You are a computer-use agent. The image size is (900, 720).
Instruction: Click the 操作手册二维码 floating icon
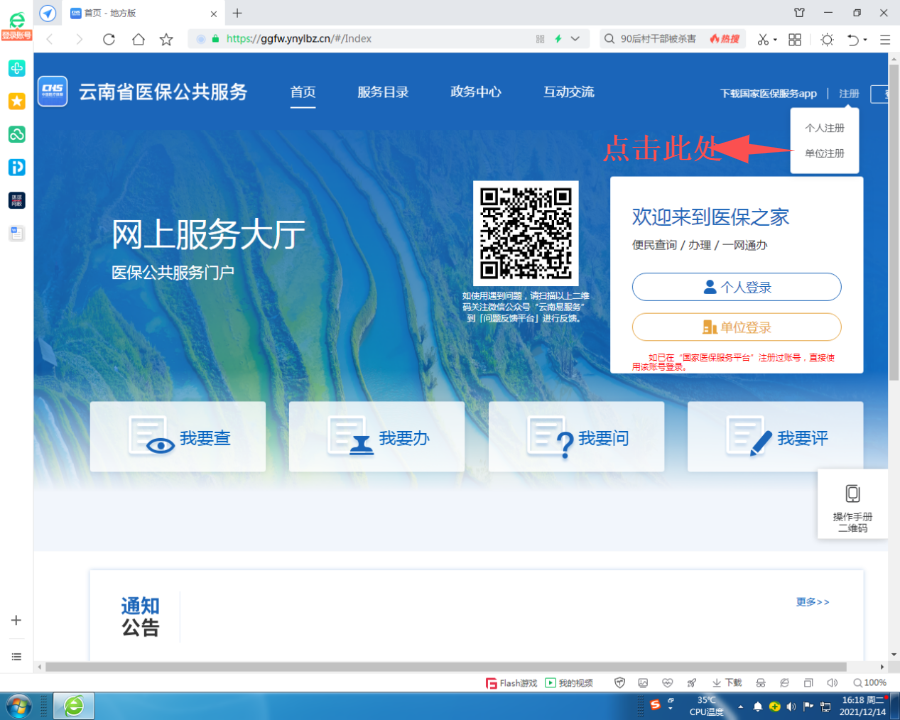click(852, 508)
